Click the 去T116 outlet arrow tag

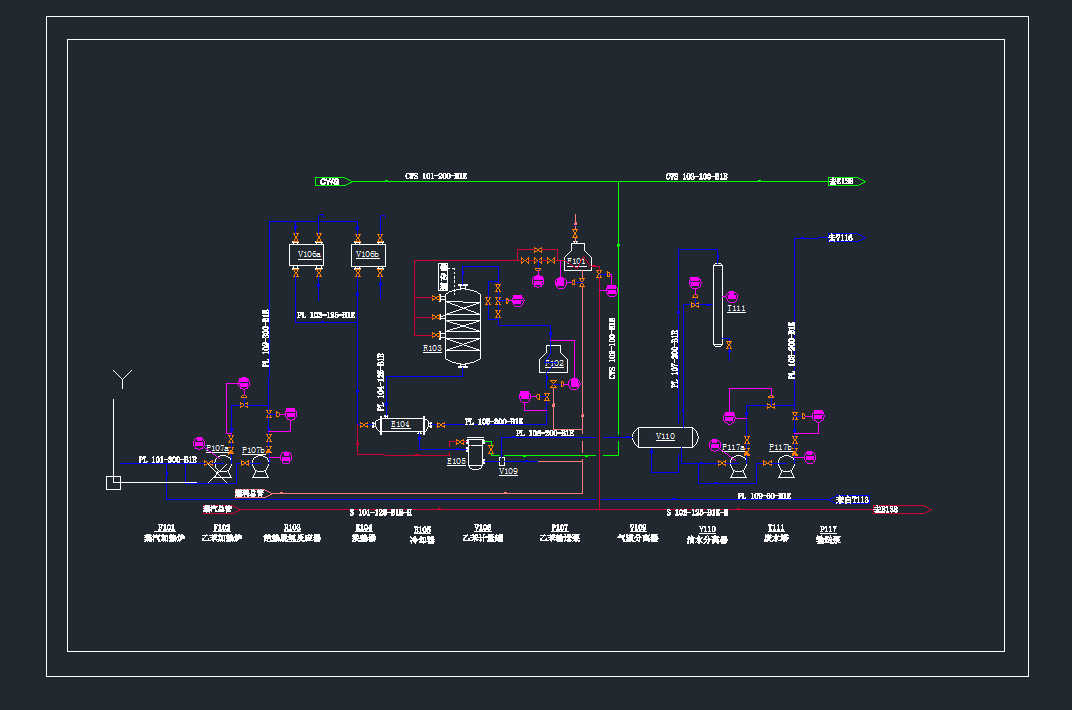point(845,238)
